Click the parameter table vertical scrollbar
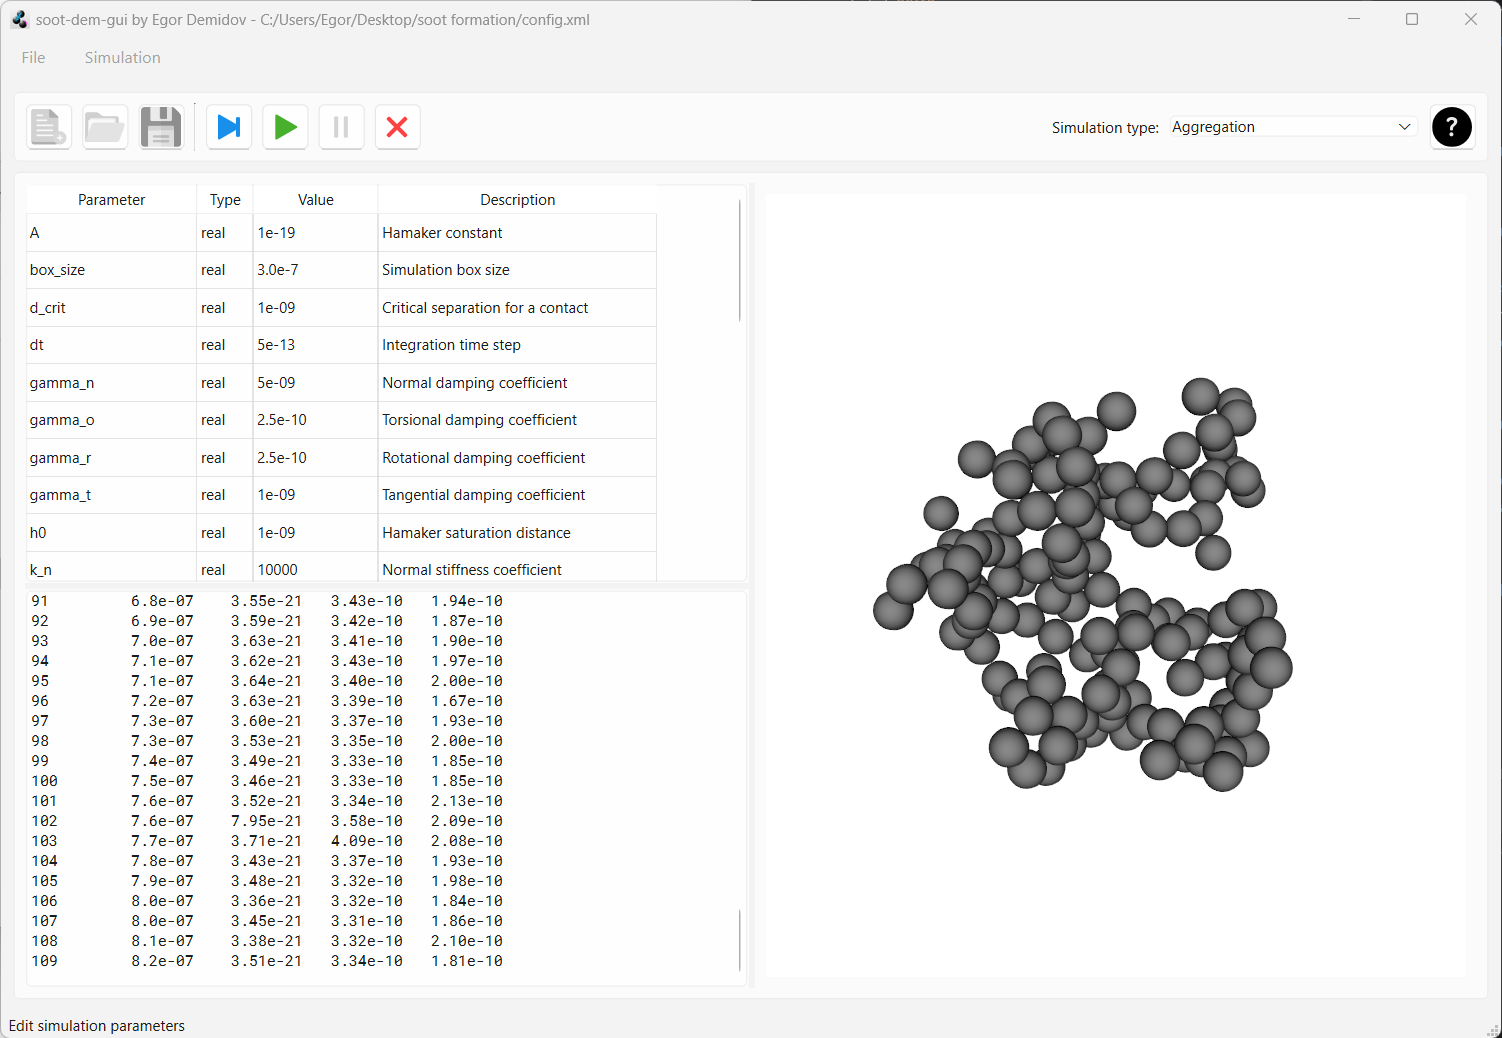1502x1038 pixels. (x=740, y=260)
